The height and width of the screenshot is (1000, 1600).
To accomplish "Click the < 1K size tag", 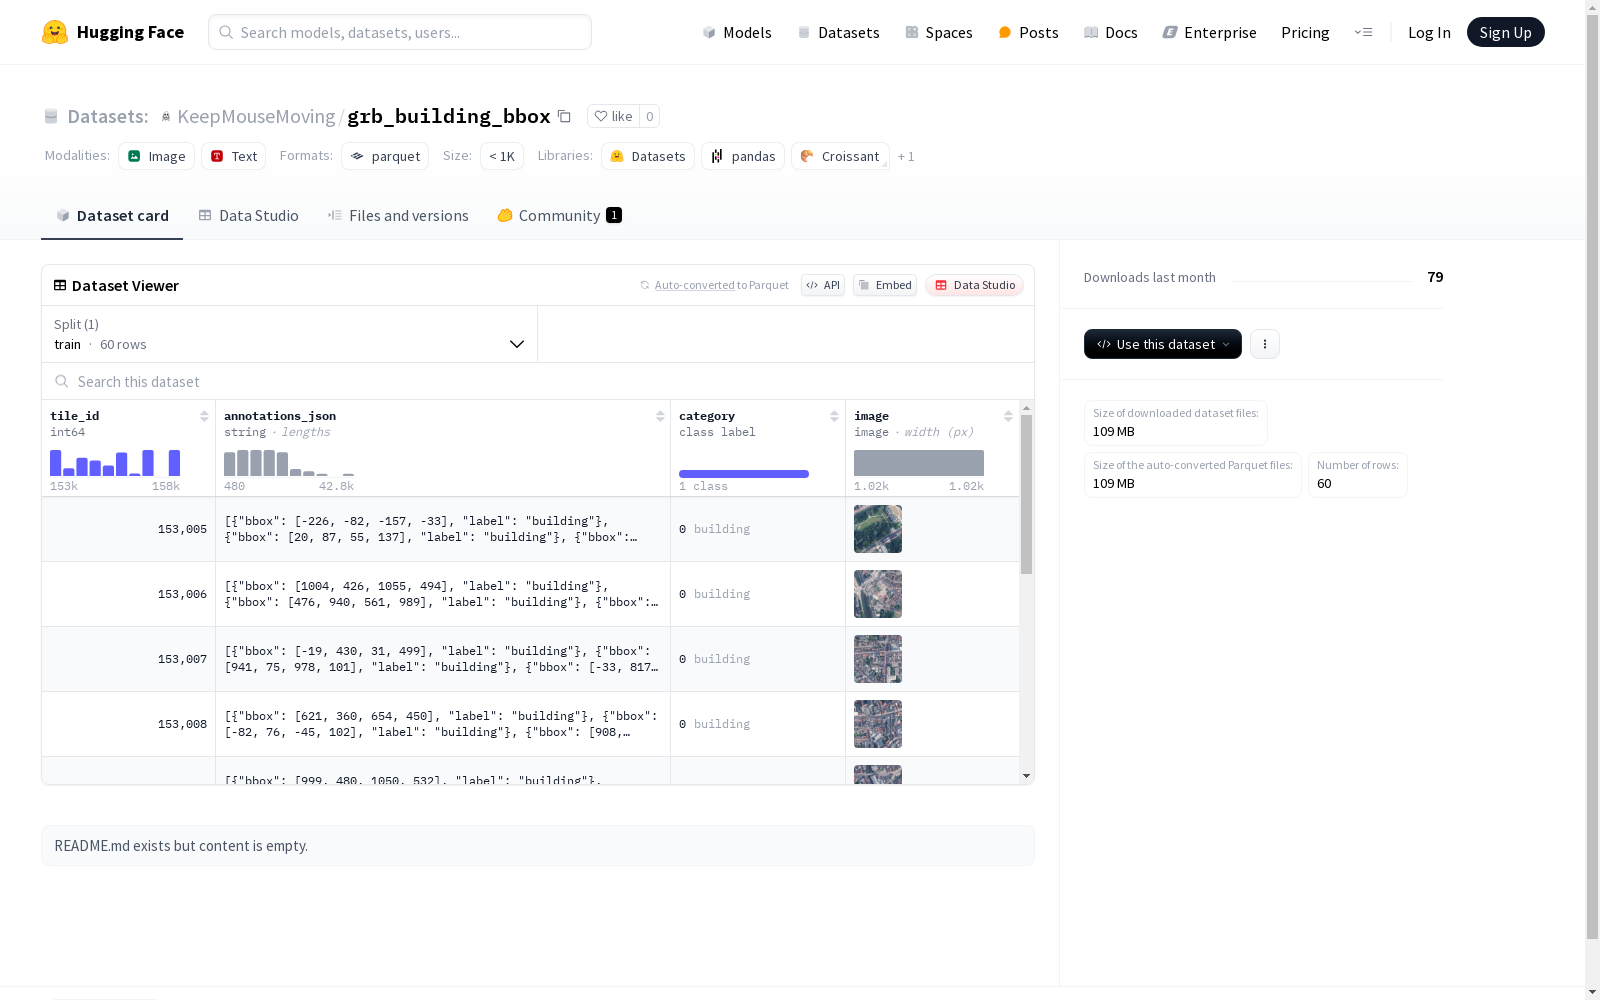I will point(502,156).
